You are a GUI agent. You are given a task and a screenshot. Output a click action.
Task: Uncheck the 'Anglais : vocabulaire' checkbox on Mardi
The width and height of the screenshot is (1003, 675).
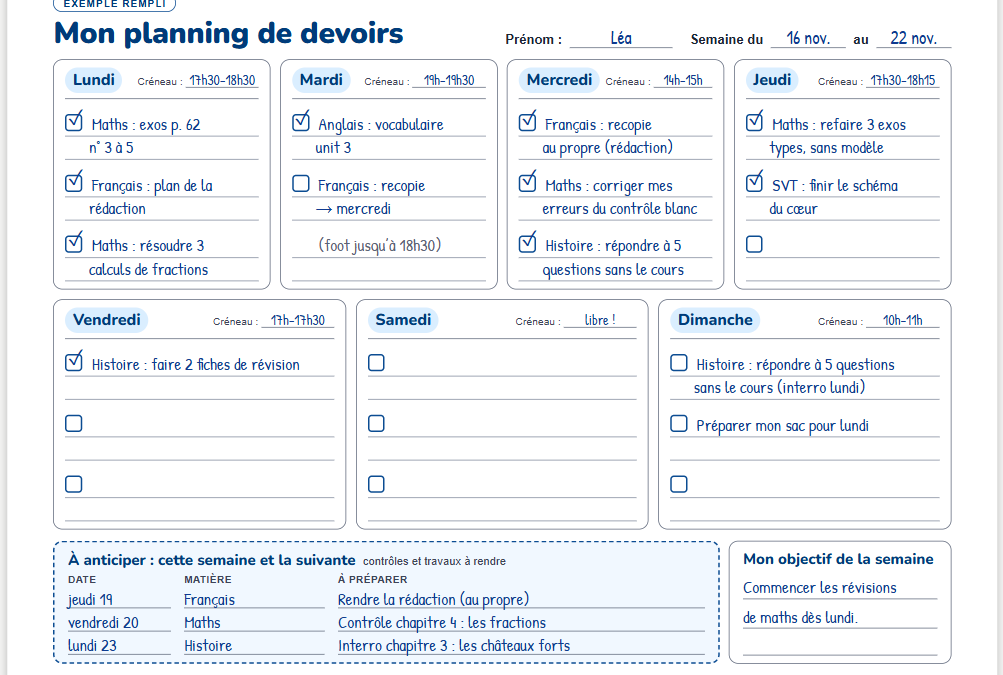coord(301,122)
